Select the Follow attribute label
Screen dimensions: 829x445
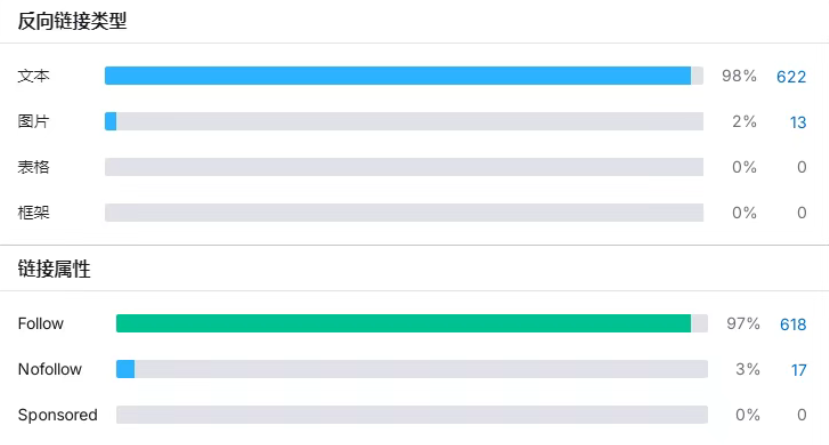(x=40, y=324)
